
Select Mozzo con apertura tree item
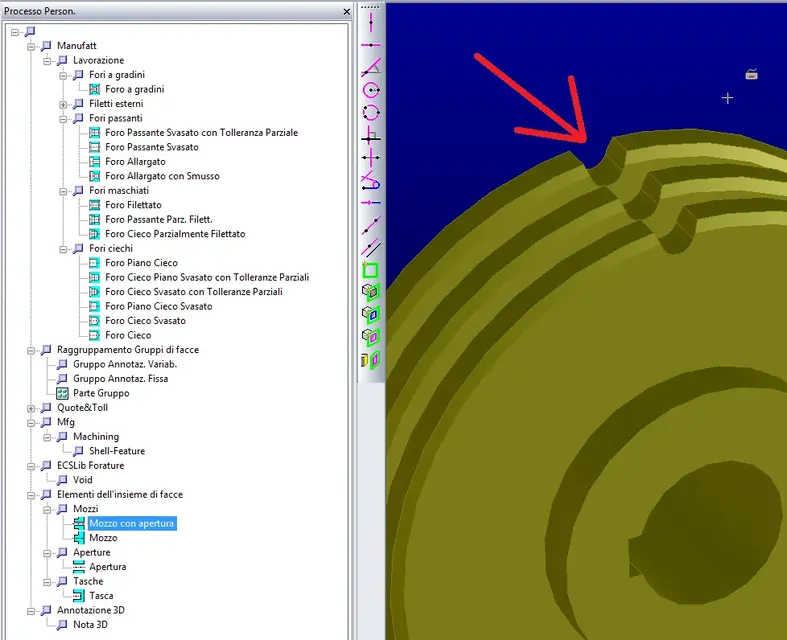pyautogui.click(x=132, y=523)
